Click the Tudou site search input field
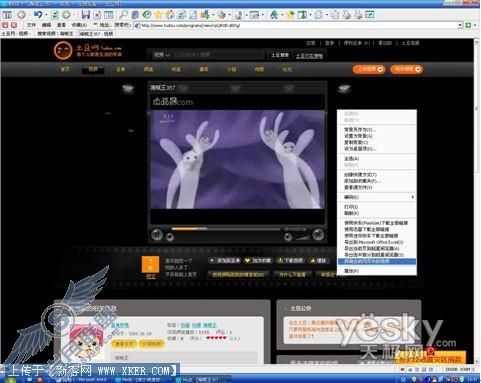This screenshot has width=481, height=383. [218, 55]
